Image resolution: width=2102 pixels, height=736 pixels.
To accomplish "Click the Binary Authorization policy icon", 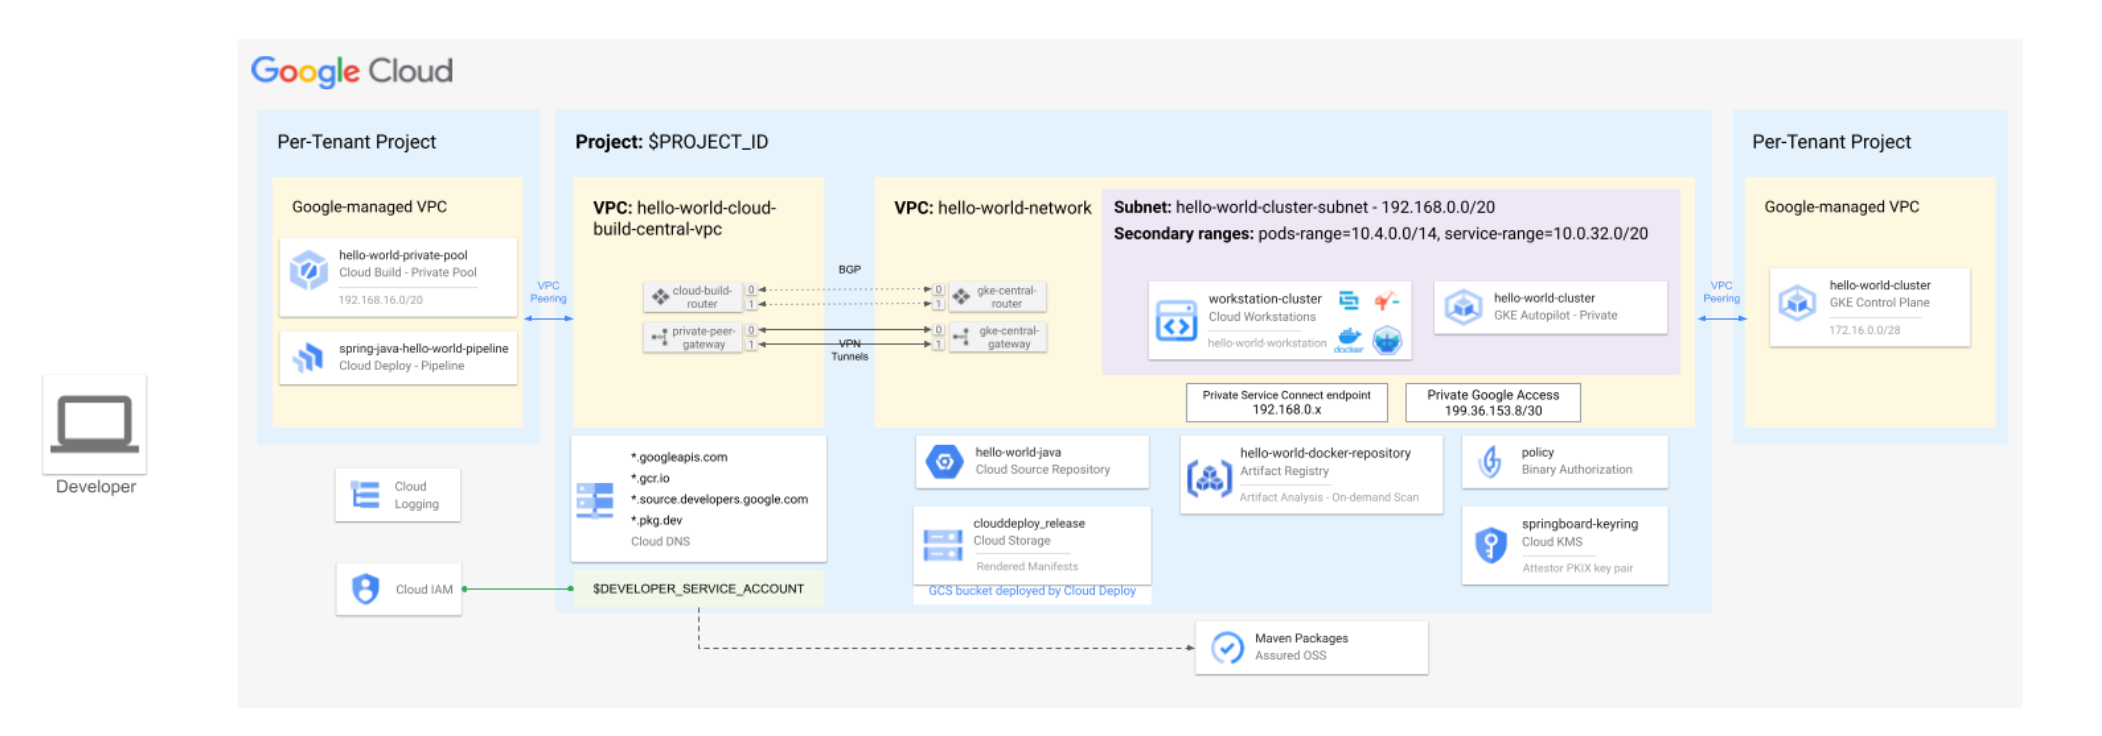I will [1491, 462].
